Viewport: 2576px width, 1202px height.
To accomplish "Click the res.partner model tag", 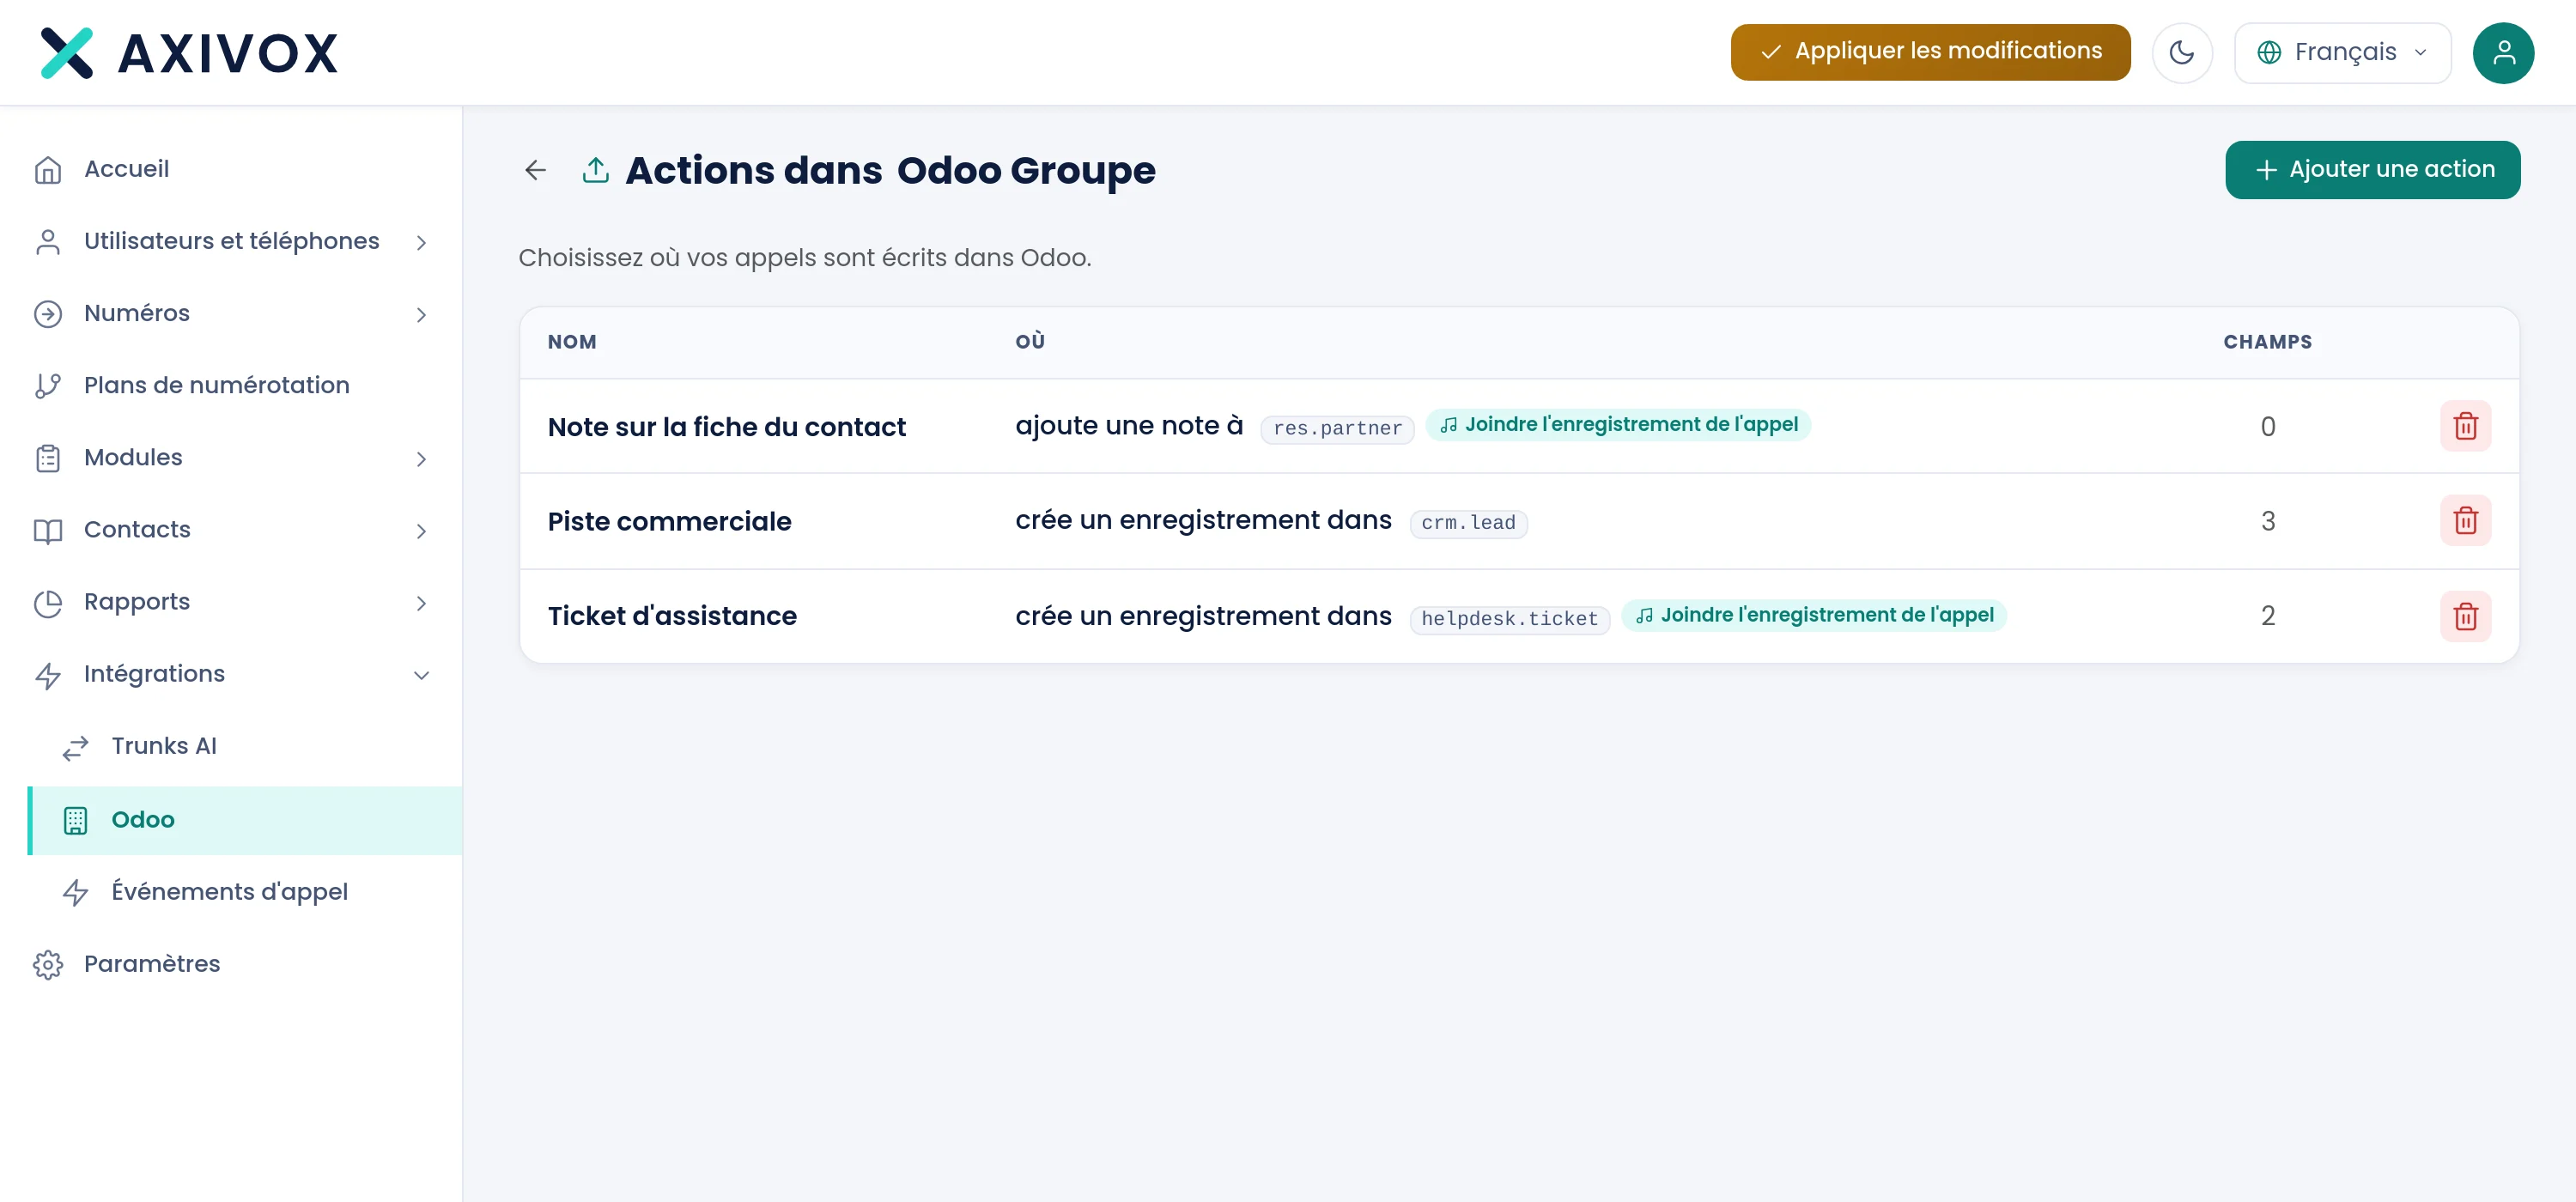I will pyautogui.click(x=1337, y=428).
